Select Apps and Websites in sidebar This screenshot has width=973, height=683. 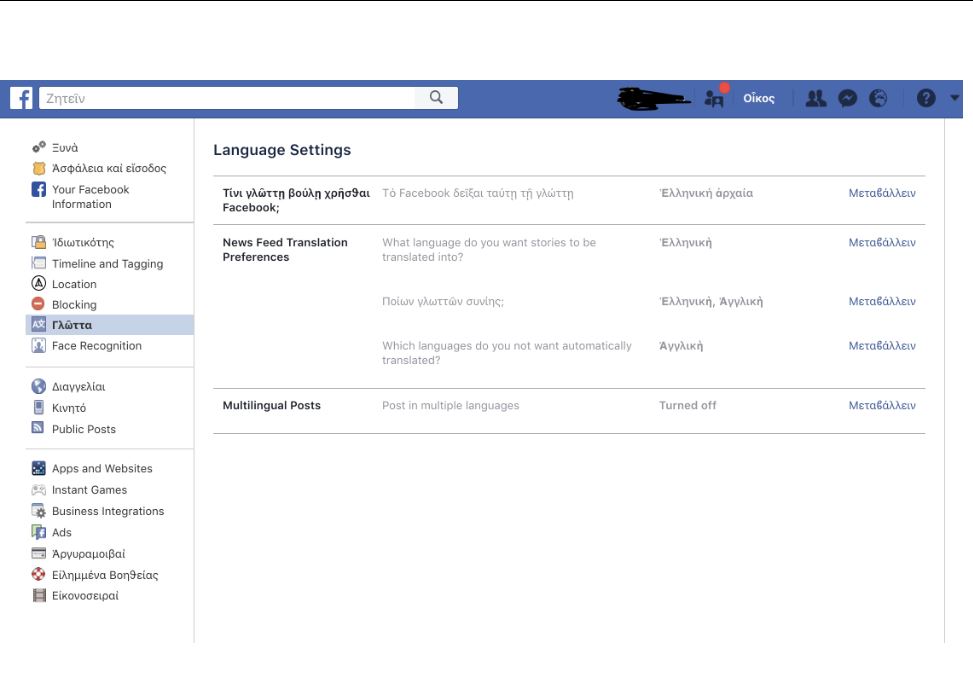pos(102,468)
